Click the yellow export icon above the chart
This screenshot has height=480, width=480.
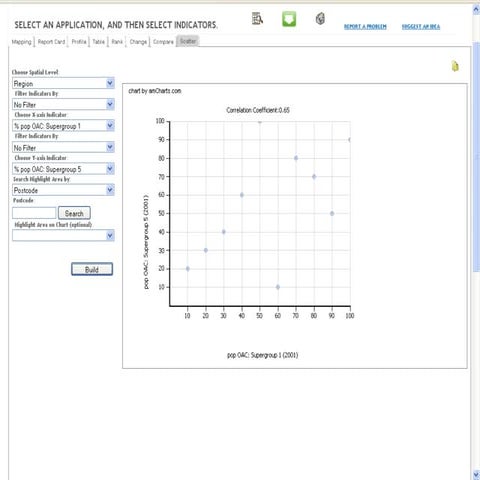(x=455, y=66)
